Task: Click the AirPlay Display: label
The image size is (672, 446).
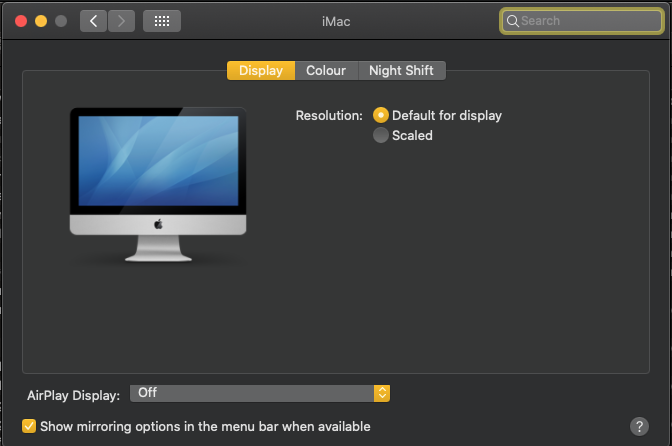Action: coord(73,395)
